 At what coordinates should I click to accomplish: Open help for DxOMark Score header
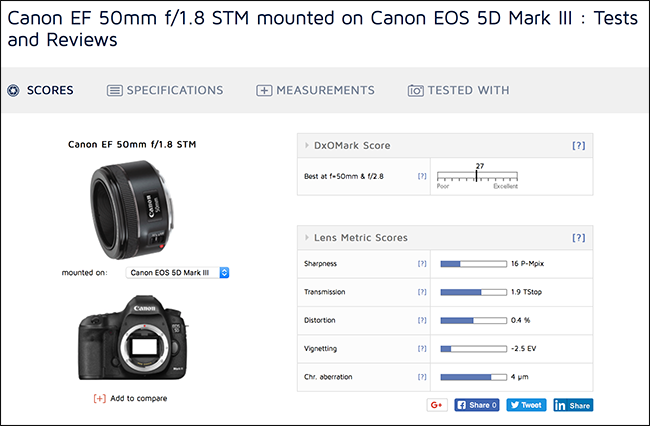579,145
